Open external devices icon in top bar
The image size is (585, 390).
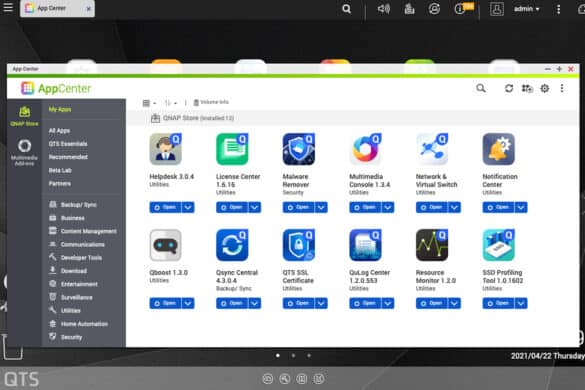434,9
